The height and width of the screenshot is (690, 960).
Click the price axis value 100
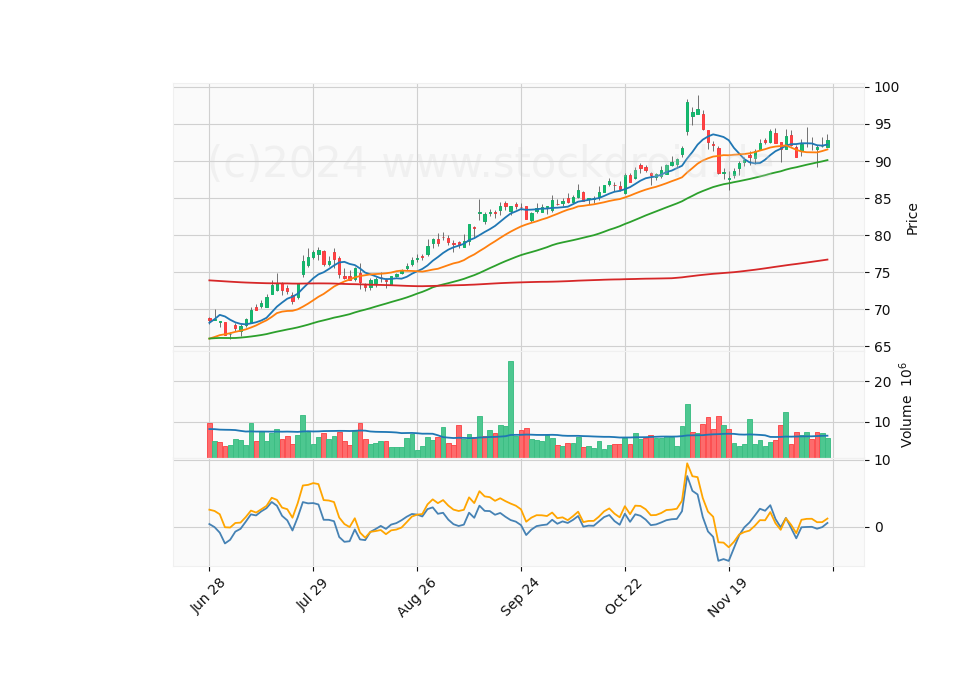[x=887, y=88]
